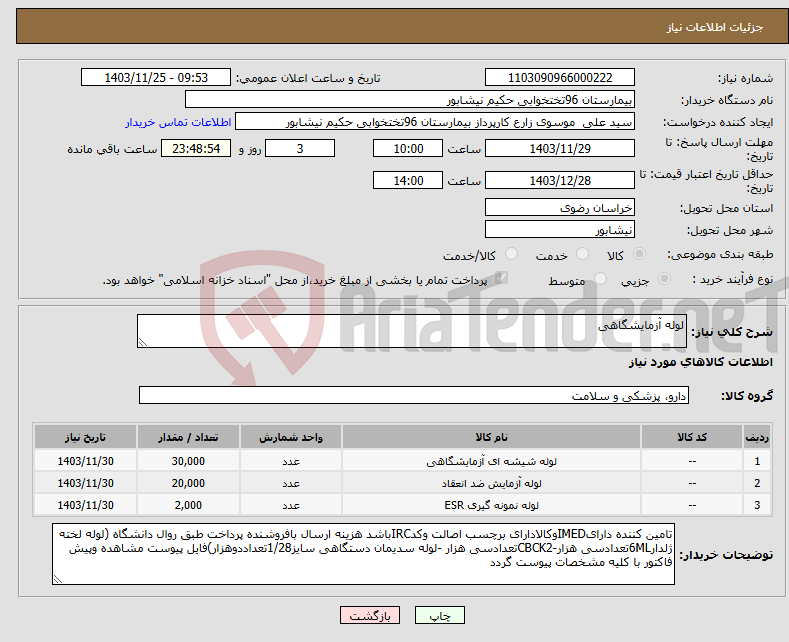Click row number 2 cell
Screen dimensions: 789x642
757,483
